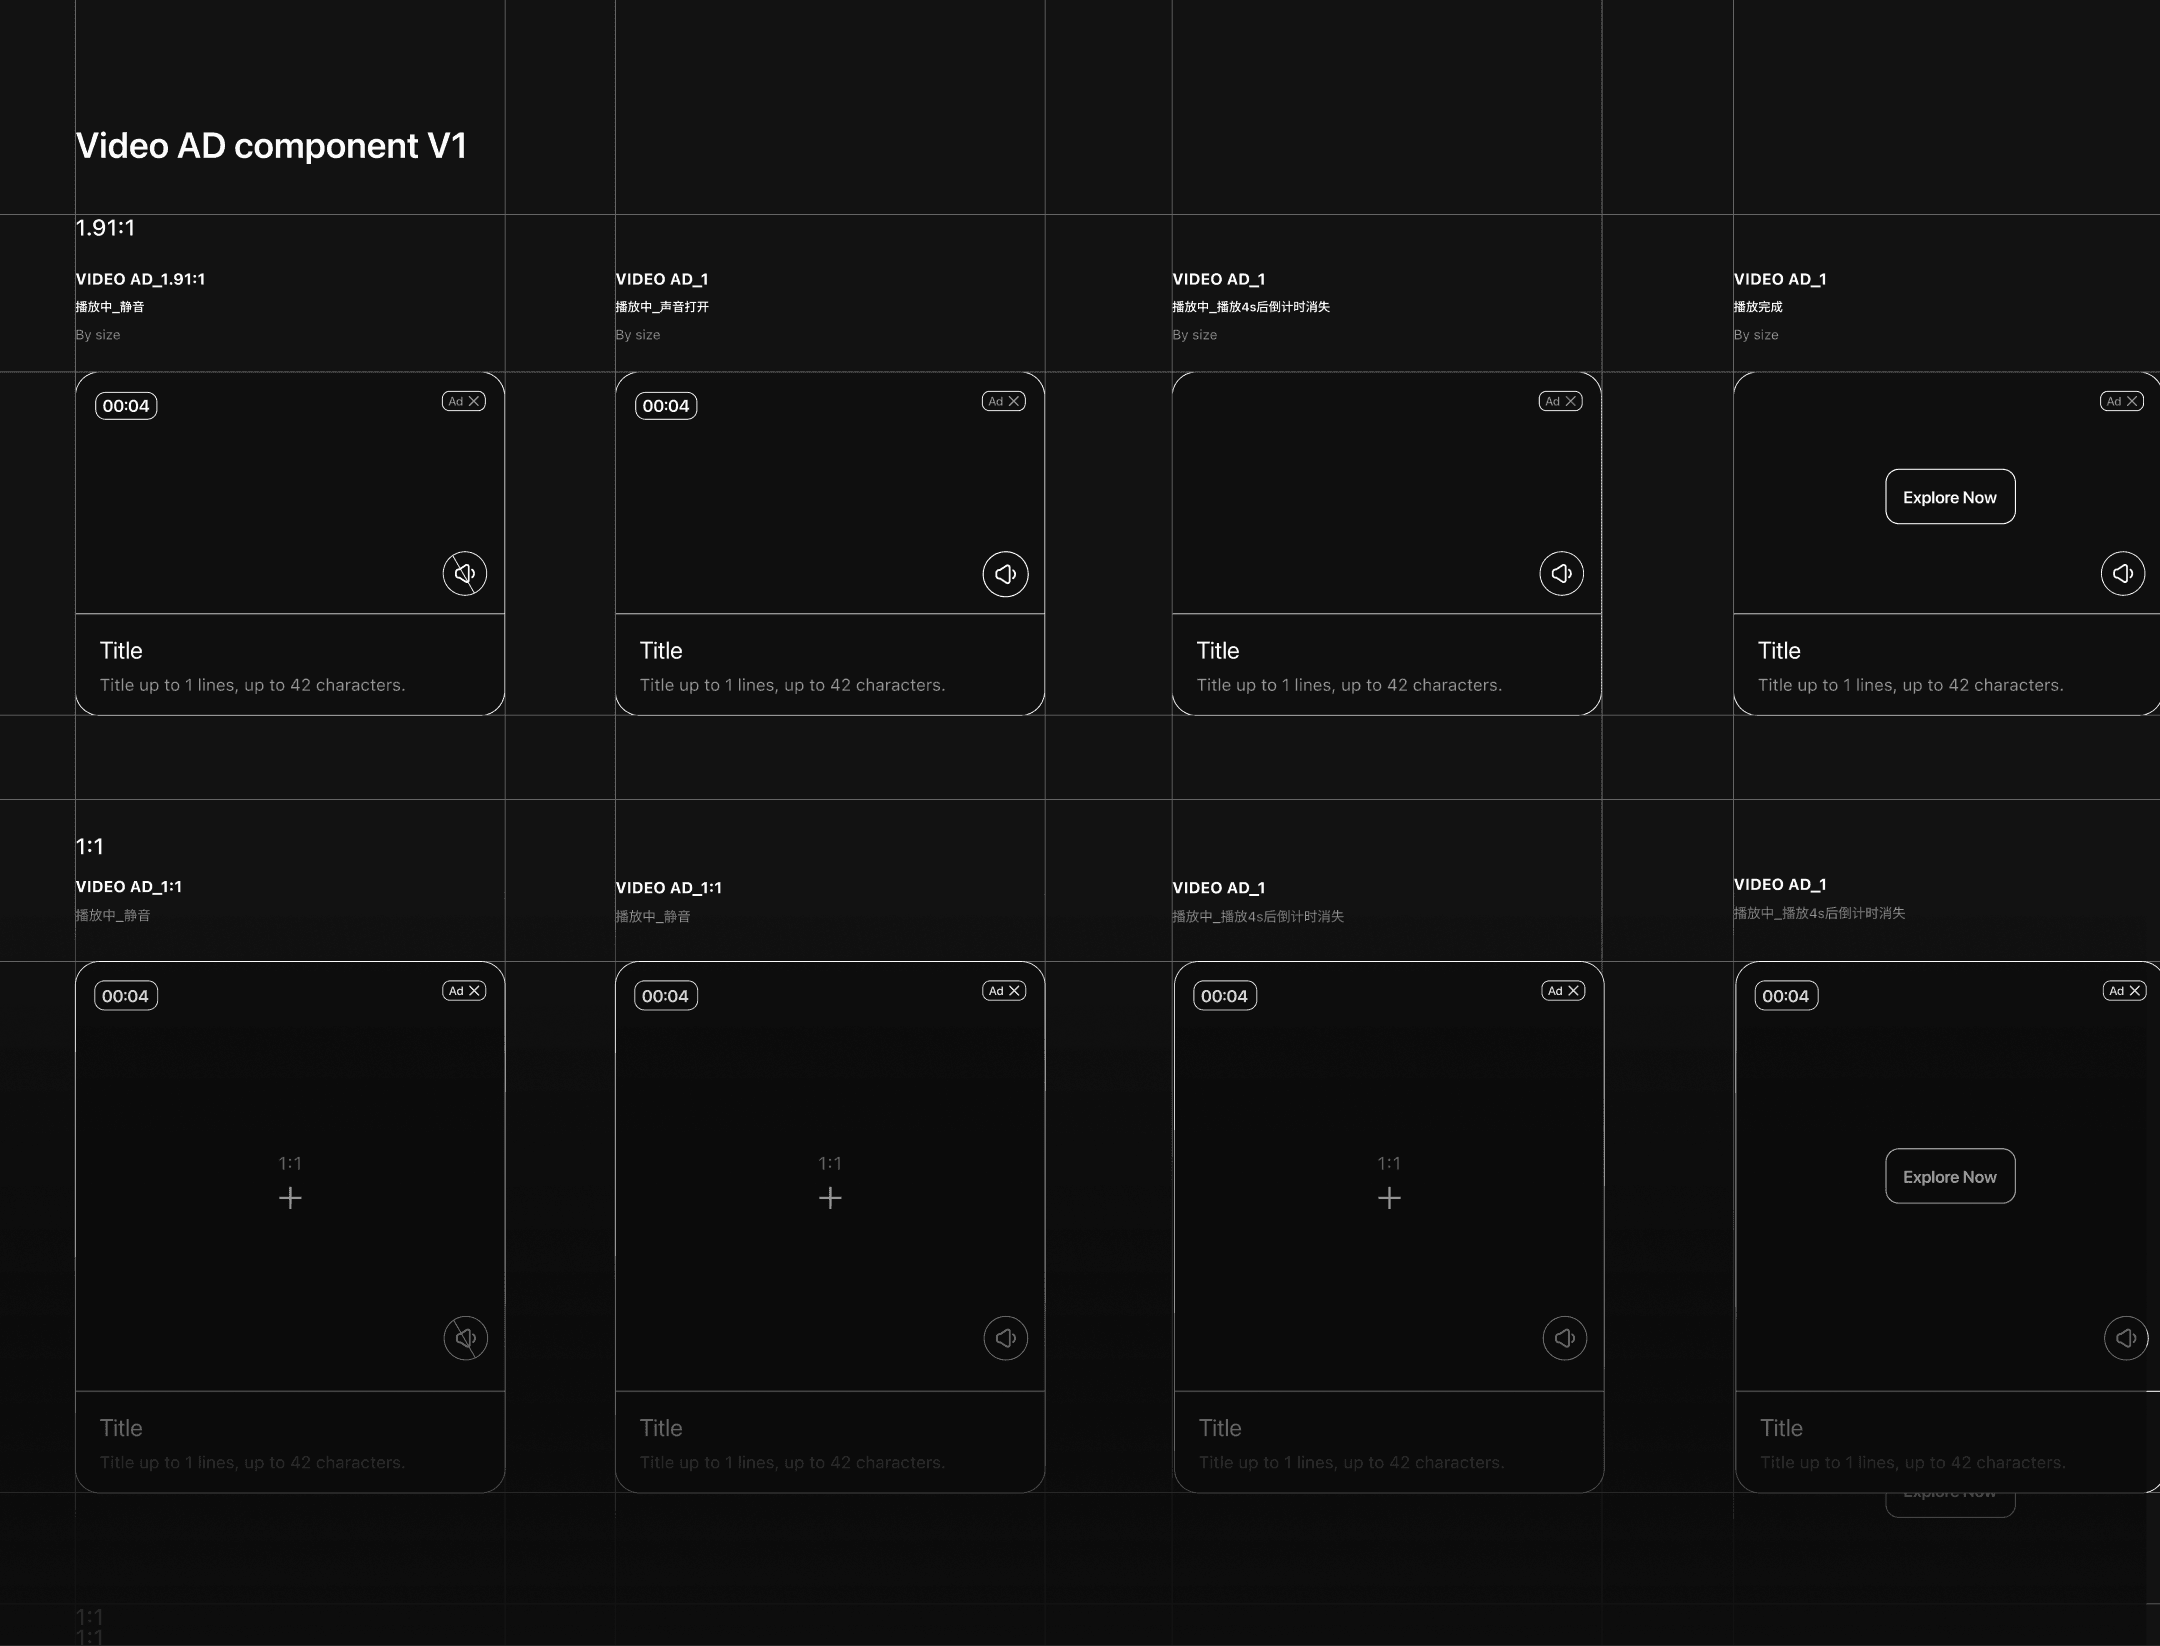This screenshot has height=1646, width=2160.
Task: Select the 播放中_声音打开 state label
Action: coord(662,307)
